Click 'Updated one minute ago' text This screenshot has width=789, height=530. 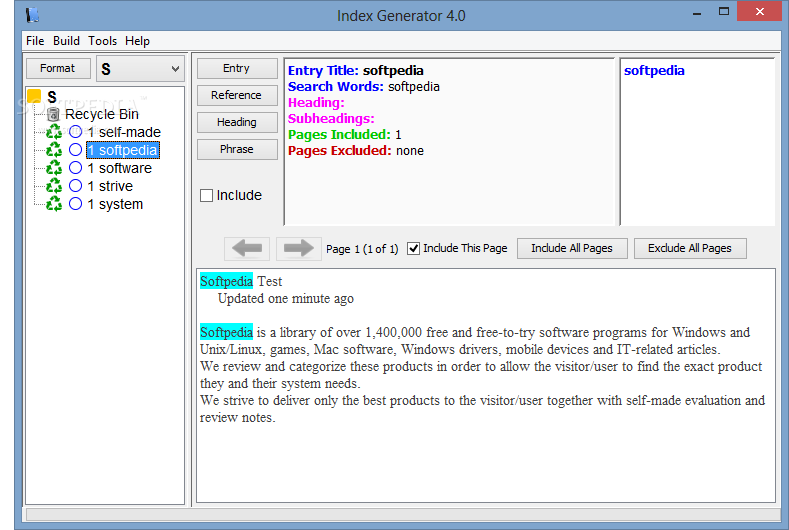[286, 298]
